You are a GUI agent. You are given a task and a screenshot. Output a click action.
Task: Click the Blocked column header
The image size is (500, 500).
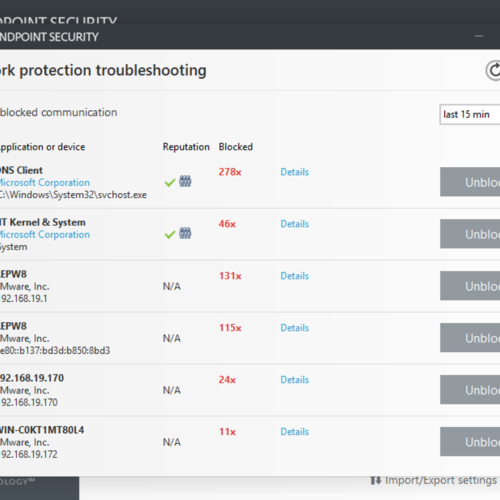pos(236,147)
